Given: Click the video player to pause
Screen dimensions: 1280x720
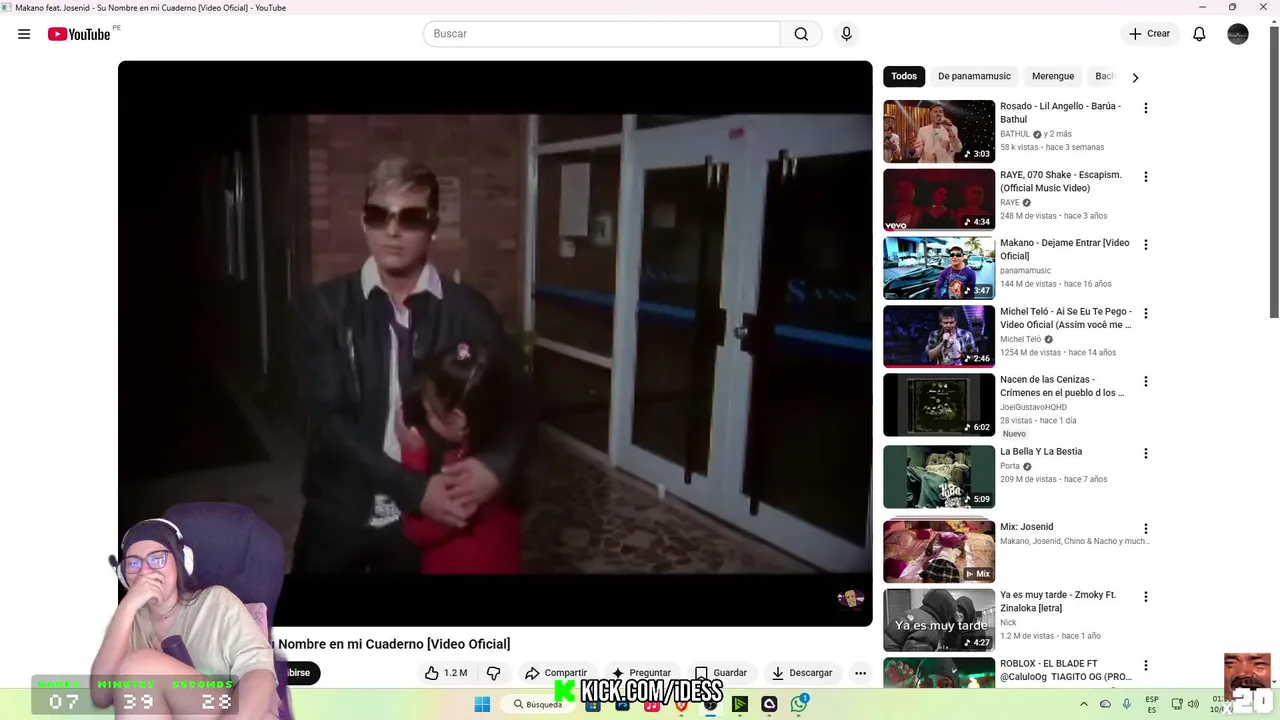Looking at the screenshot, I should click(495, 343).
